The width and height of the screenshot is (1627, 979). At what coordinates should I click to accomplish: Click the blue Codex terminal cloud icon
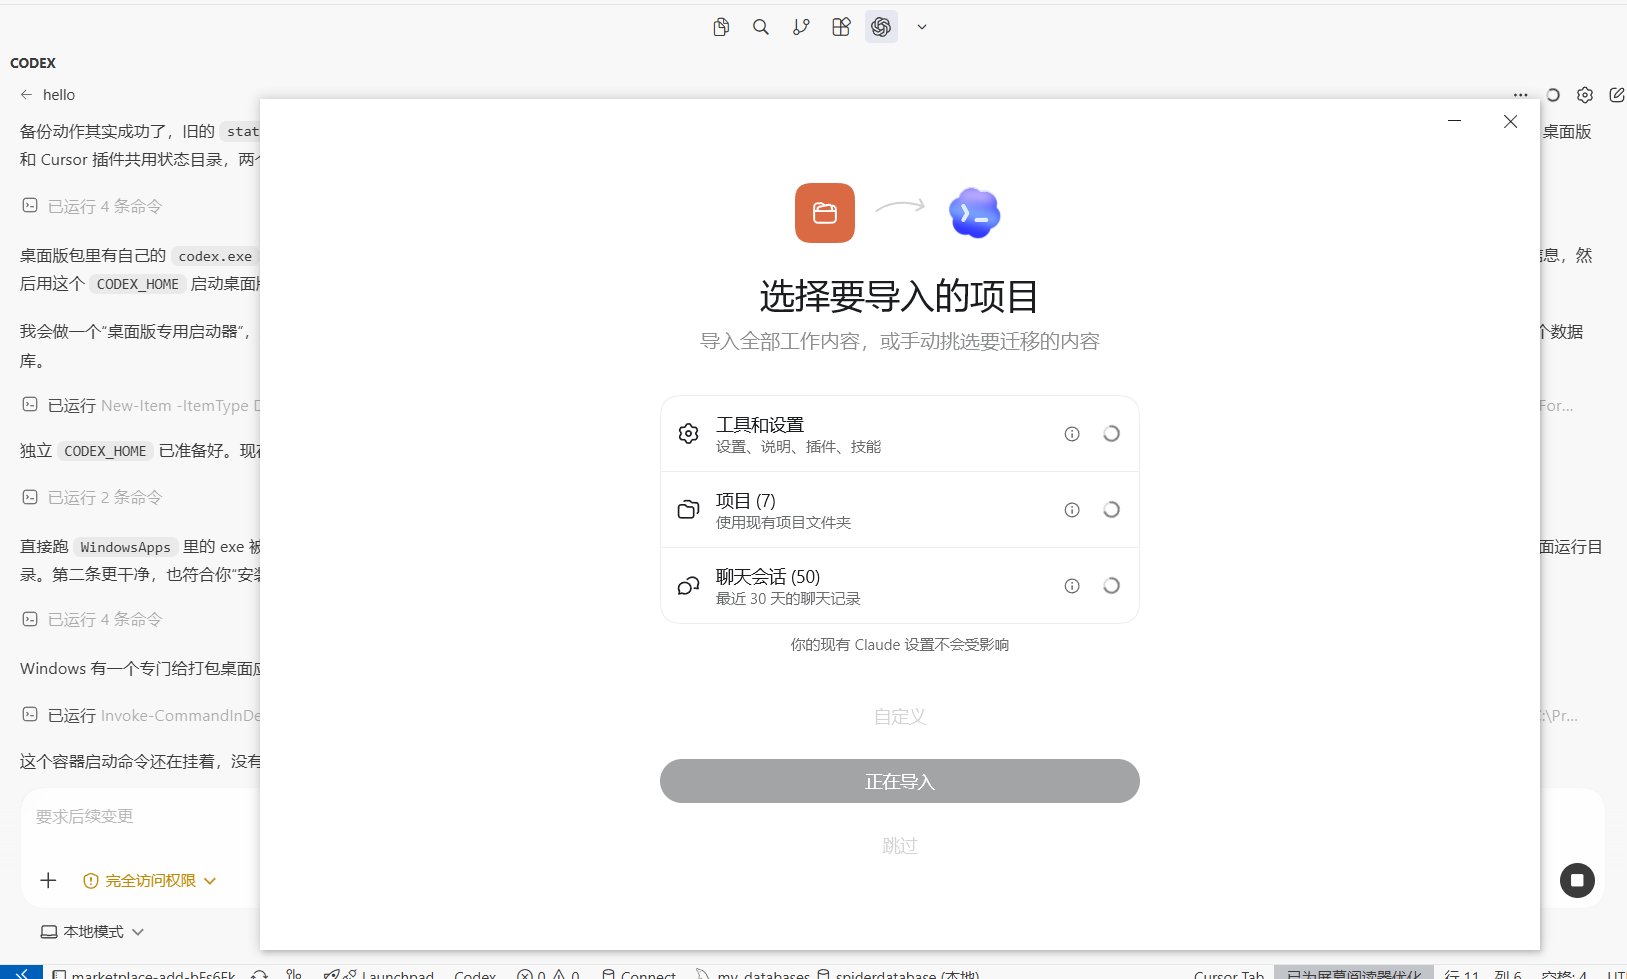tap(974, 212)
